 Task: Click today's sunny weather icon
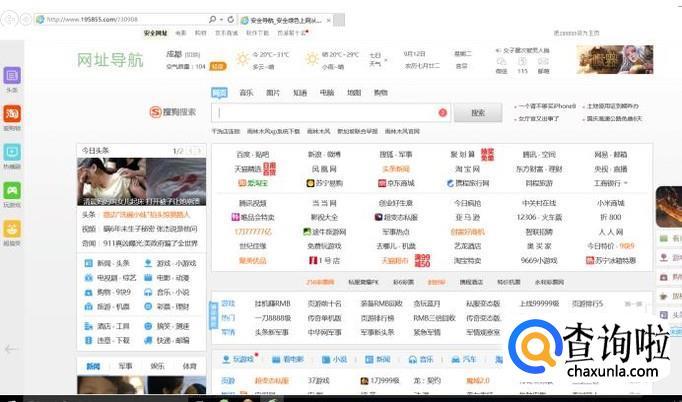point(242,59)
